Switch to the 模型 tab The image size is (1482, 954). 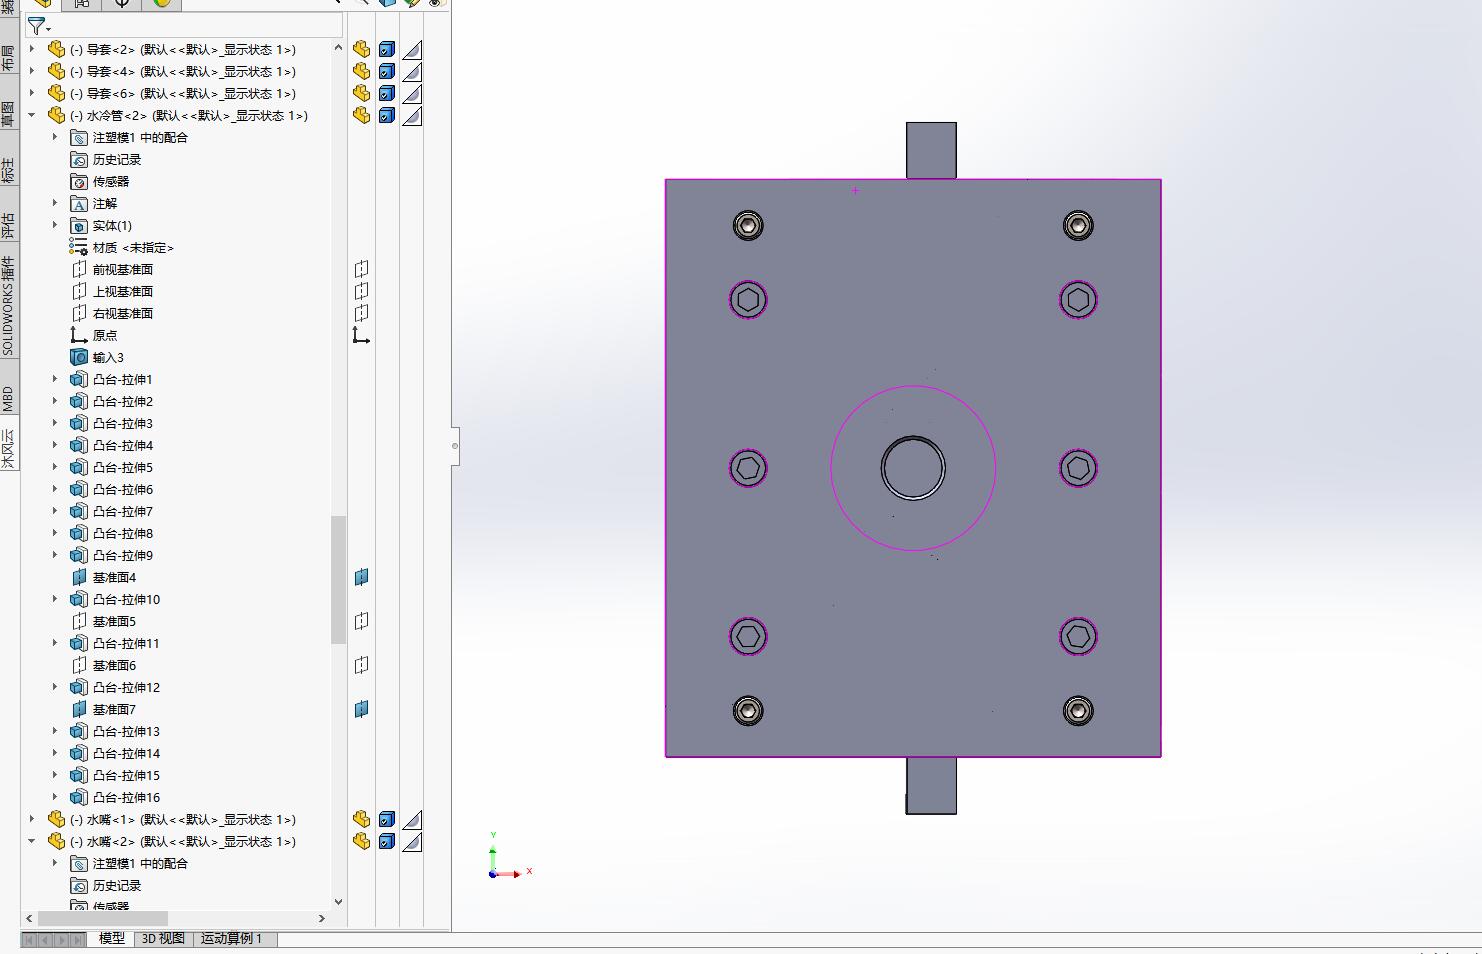[112, 939]
